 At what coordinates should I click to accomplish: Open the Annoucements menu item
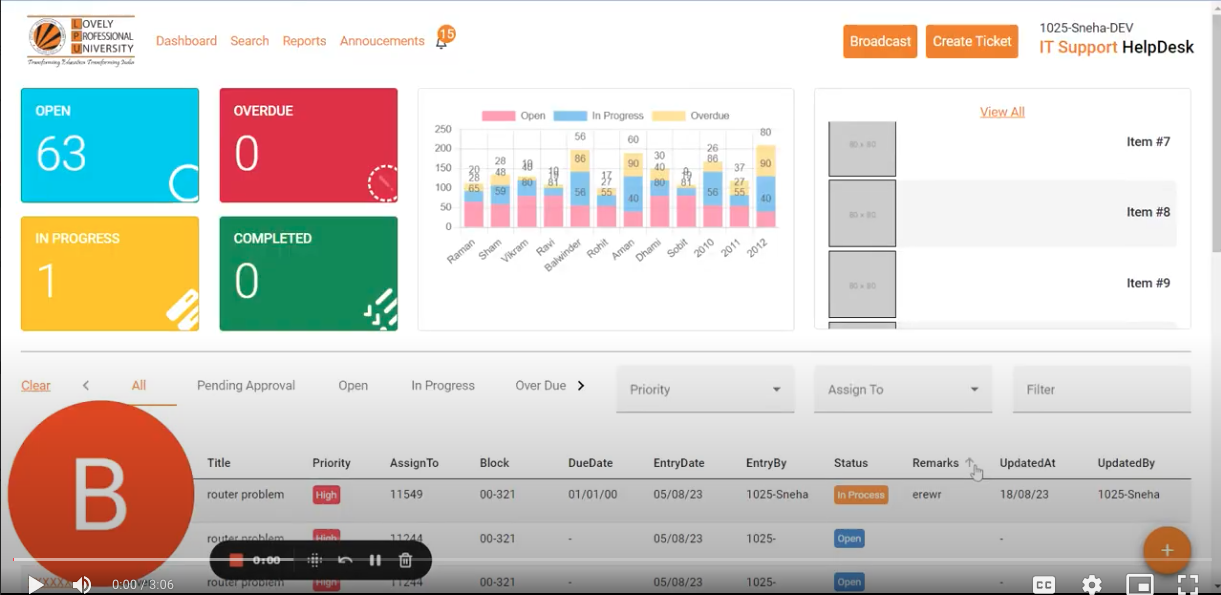(382, 41)
